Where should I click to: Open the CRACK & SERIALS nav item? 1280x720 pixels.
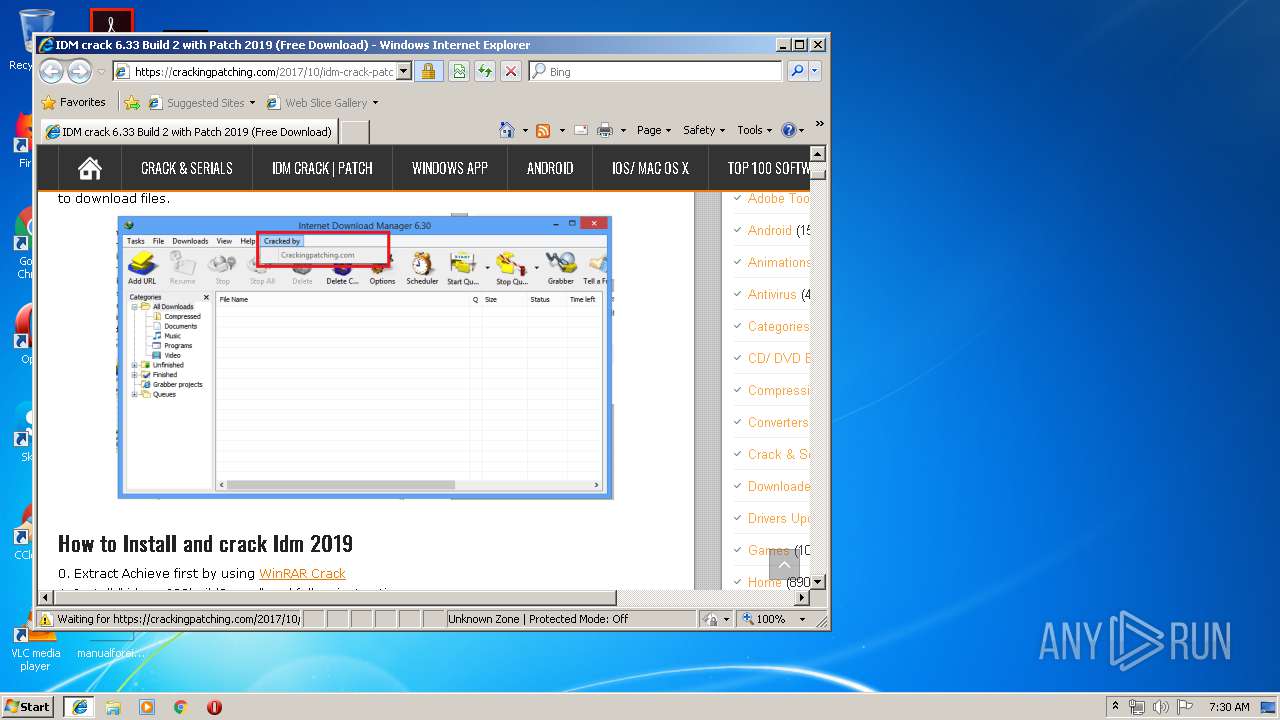click(x=187, y=168)
